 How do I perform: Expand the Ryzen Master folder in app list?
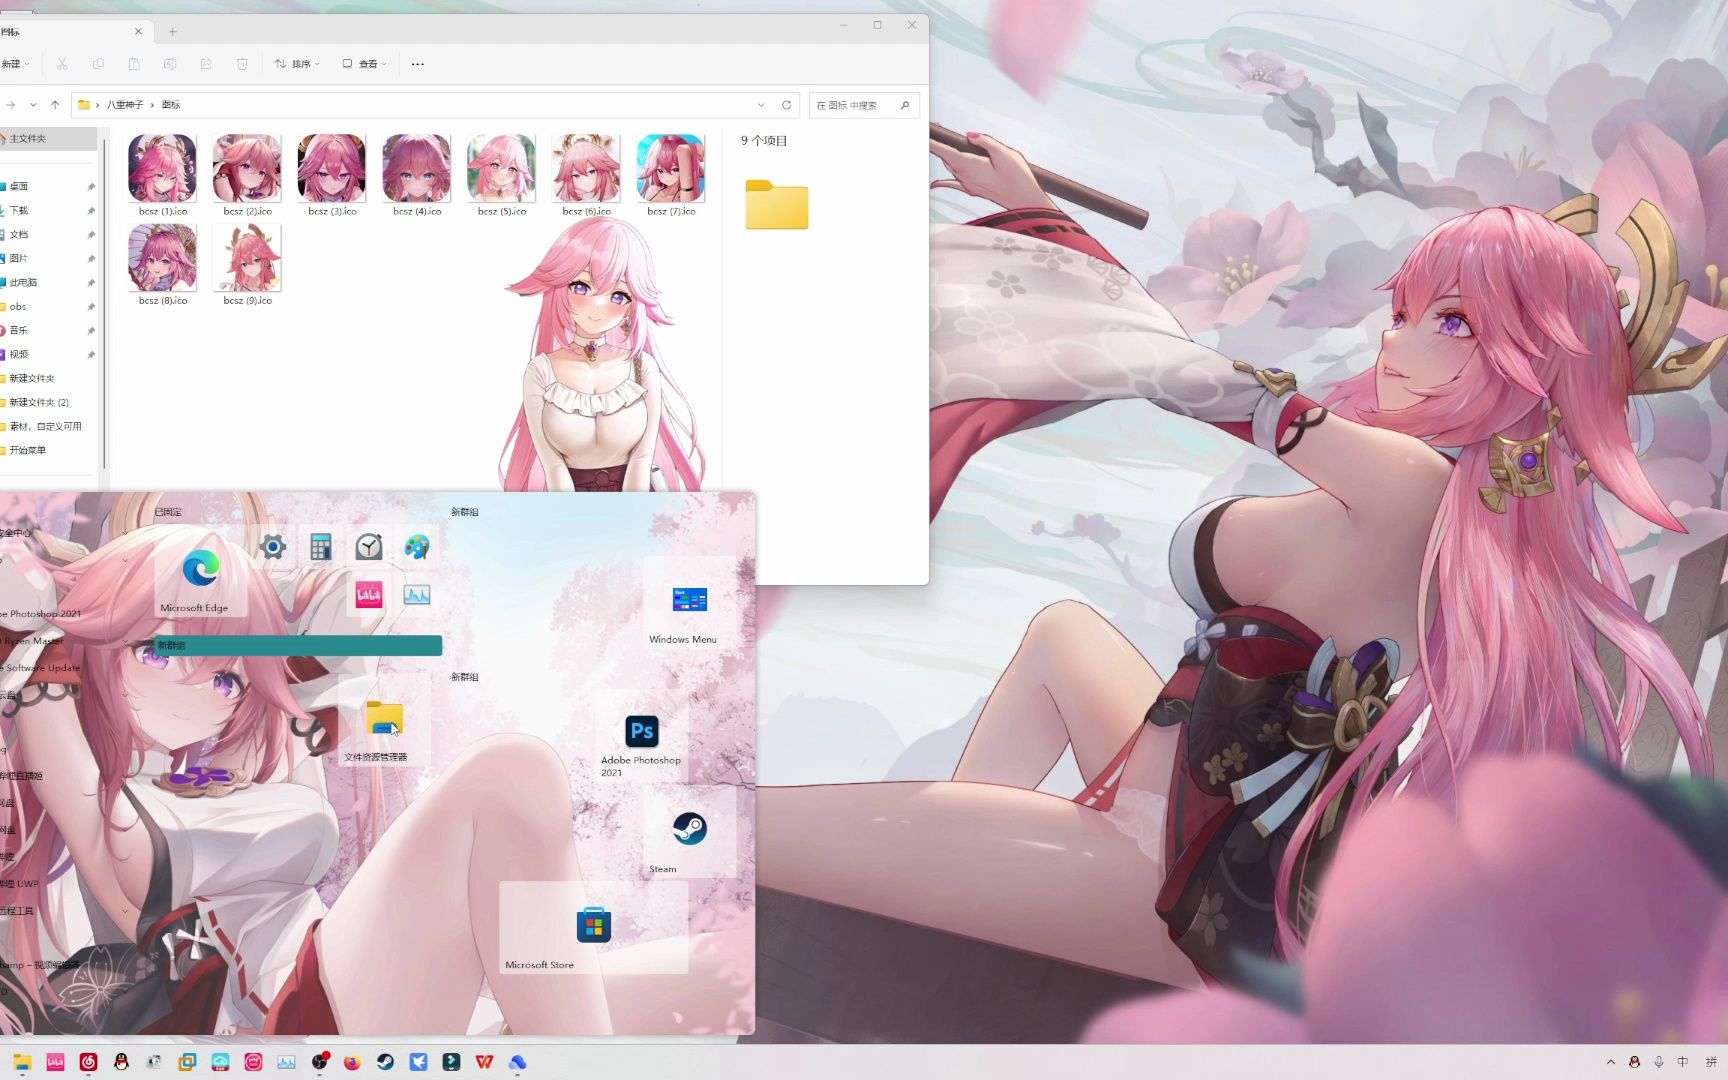pos(125,641)
